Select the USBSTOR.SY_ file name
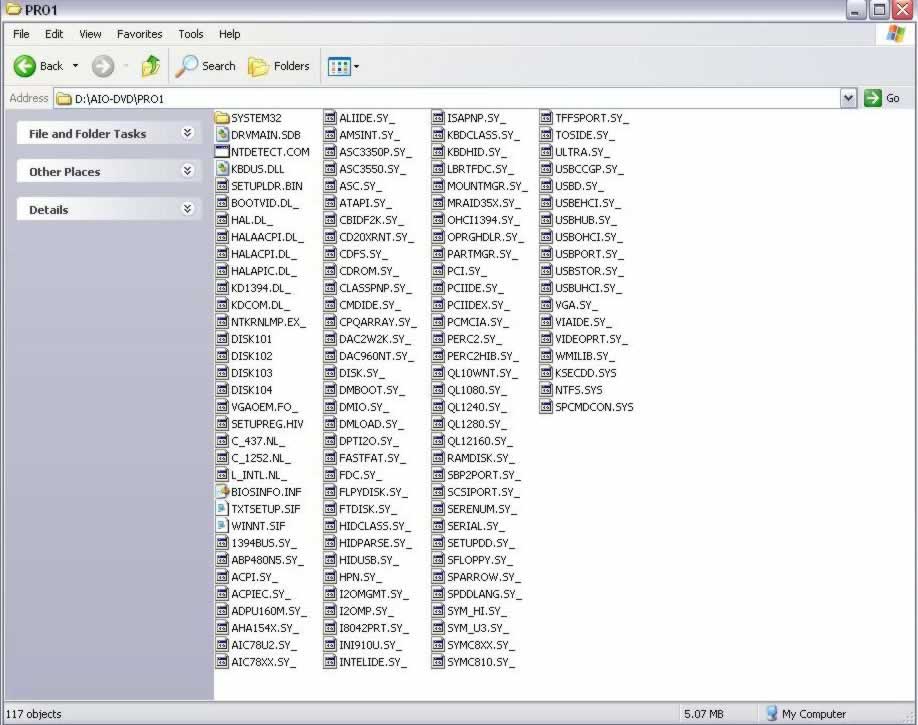The height and width of the screenshot is (725, 918). pyautogui.click(x=589, y=271)
